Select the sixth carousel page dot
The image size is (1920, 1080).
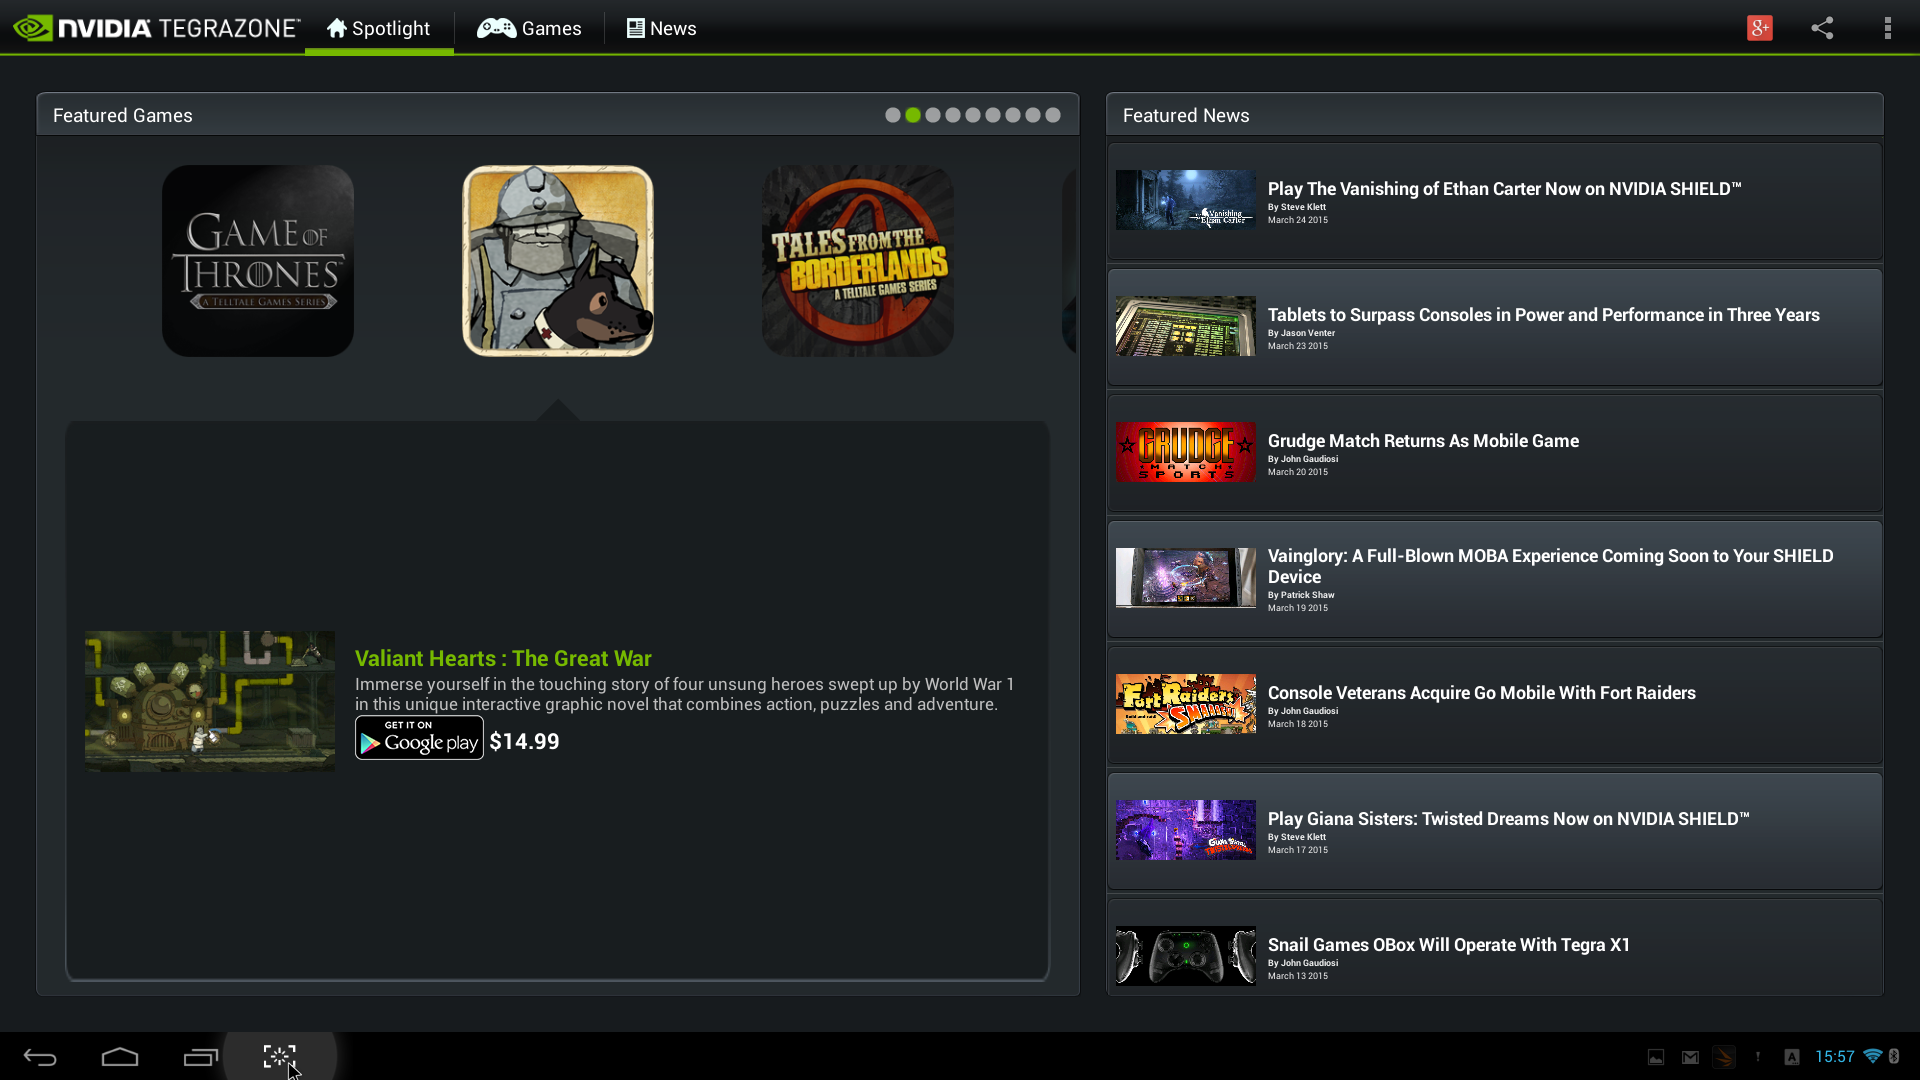[993, 115]
